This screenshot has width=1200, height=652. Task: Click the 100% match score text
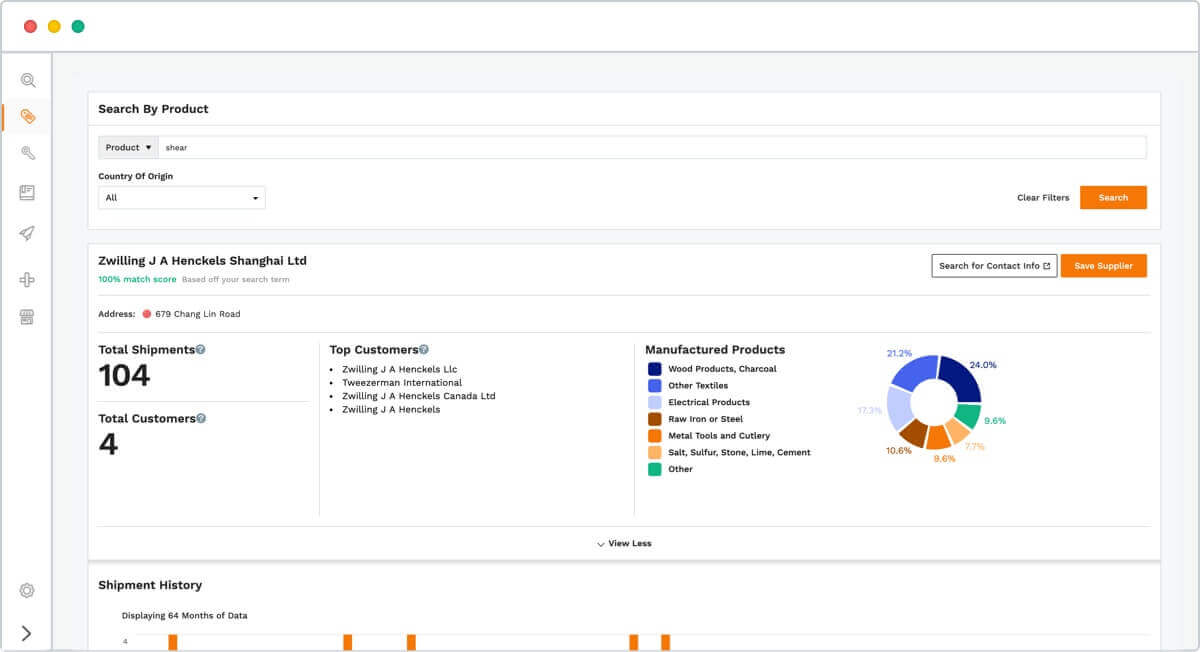point(137,280)
